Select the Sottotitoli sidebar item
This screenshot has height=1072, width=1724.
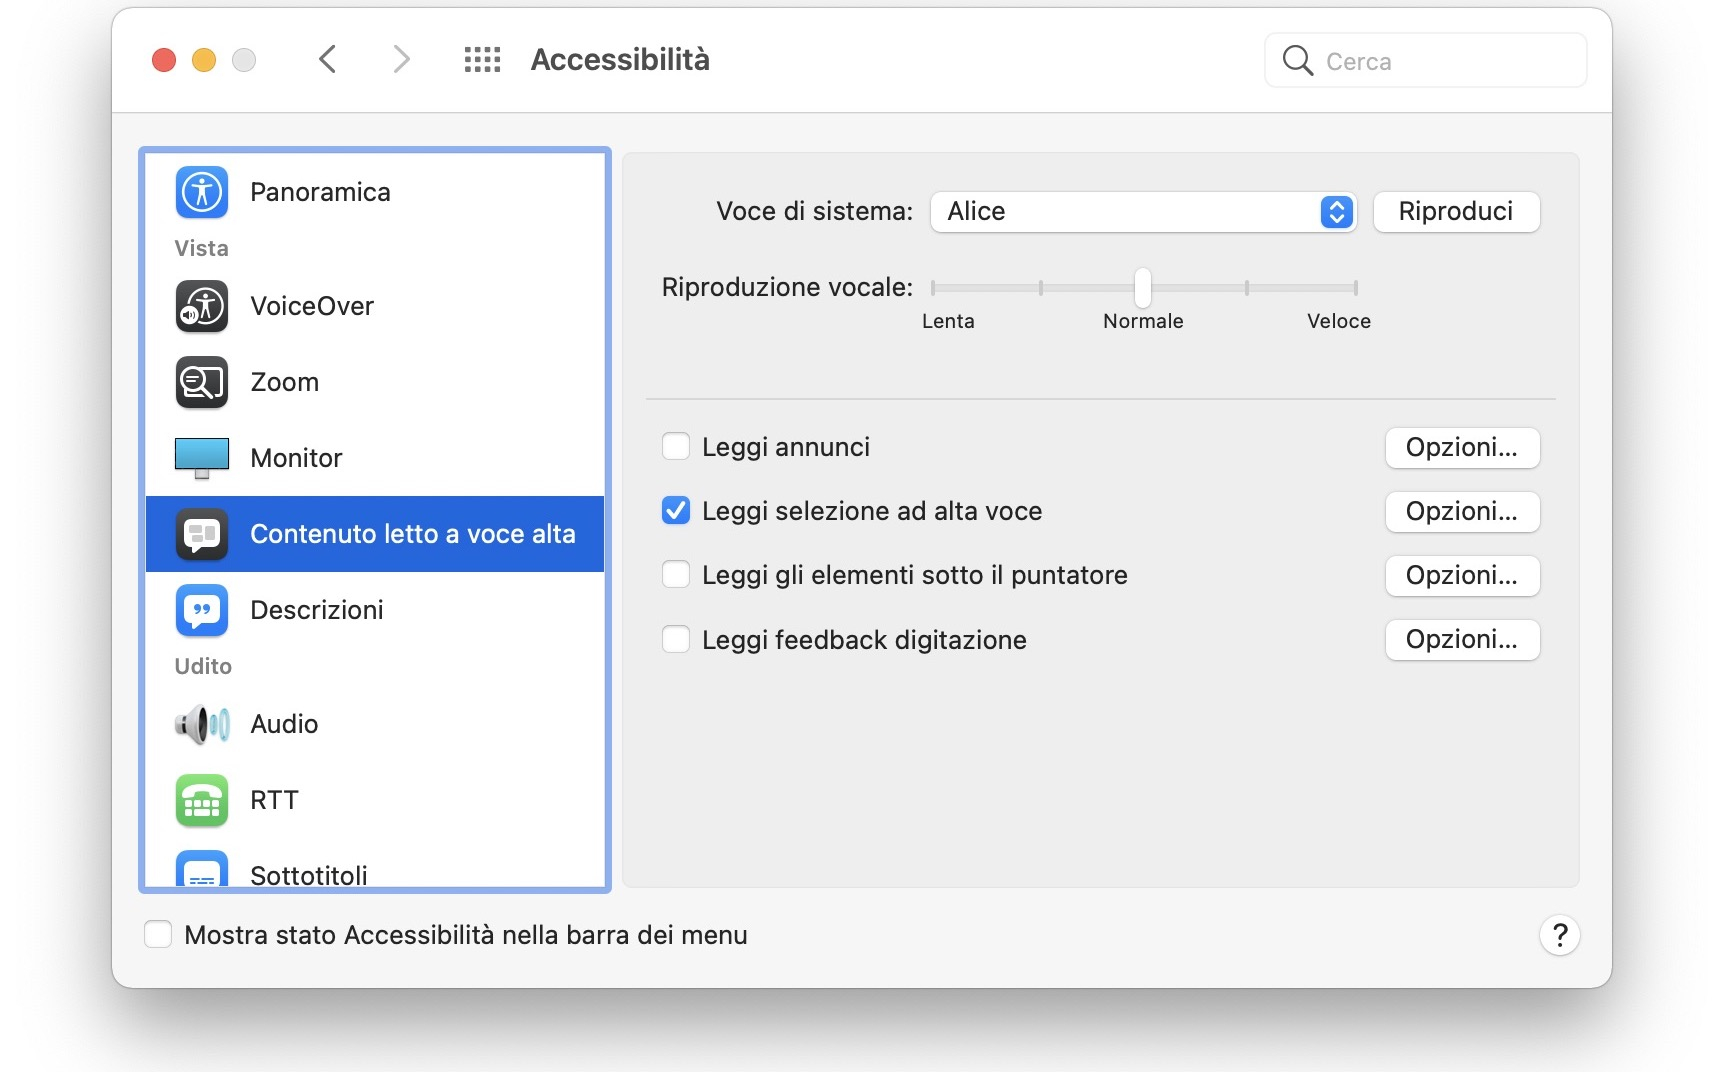(x=308, y=874)
